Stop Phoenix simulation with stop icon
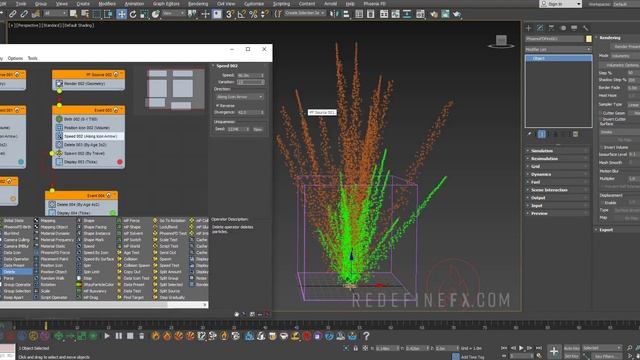This screenshot has height=360, width=640. 130,336
